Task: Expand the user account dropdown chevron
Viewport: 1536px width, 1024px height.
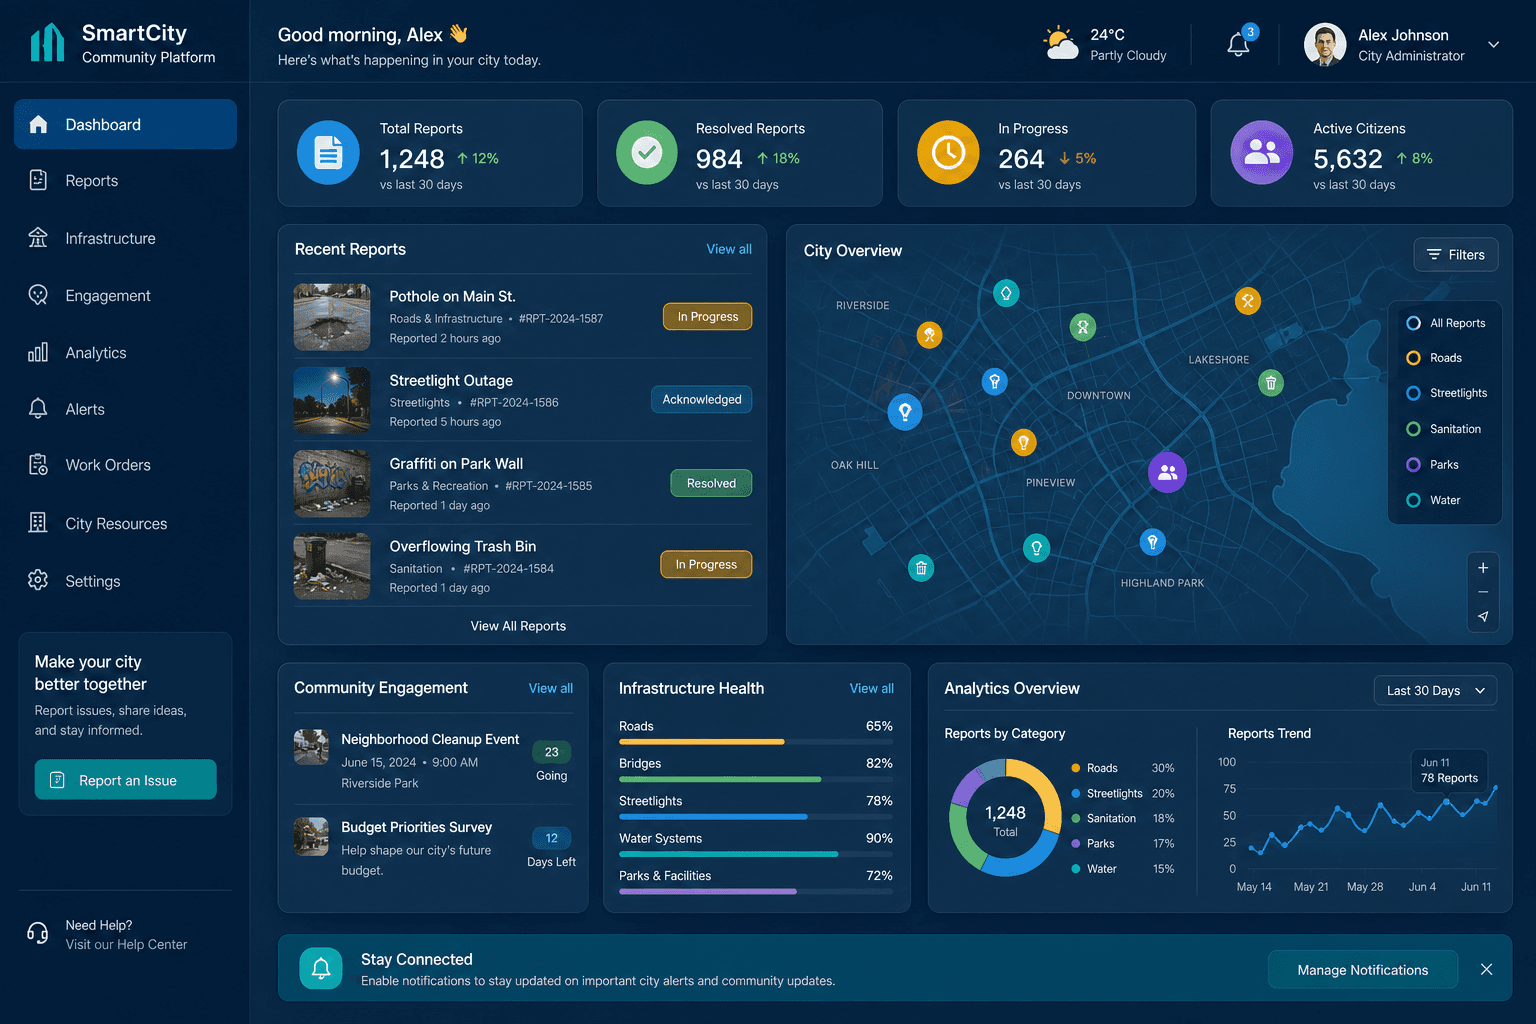Action: click(x=1493, y=45)
